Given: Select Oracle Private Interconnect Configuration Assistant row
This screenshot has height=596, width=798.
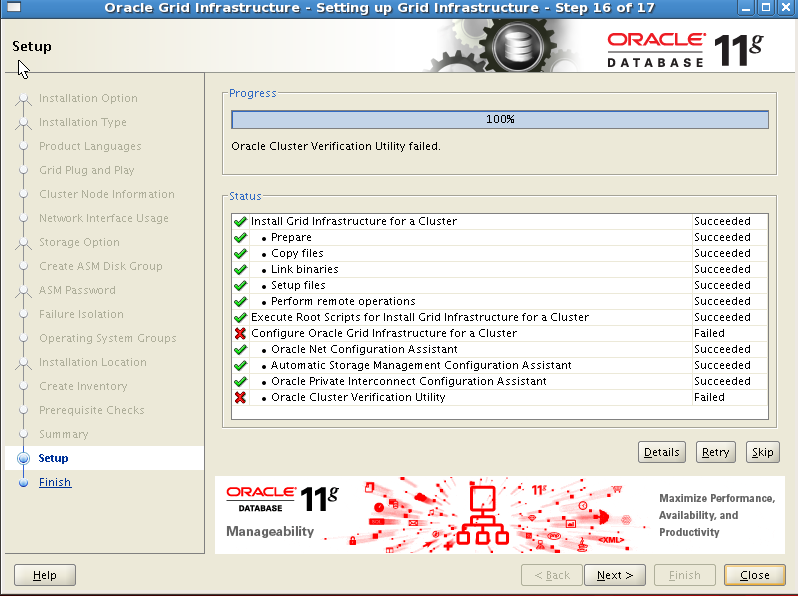Looking at the screenshot, I should (x=500, y=381).
